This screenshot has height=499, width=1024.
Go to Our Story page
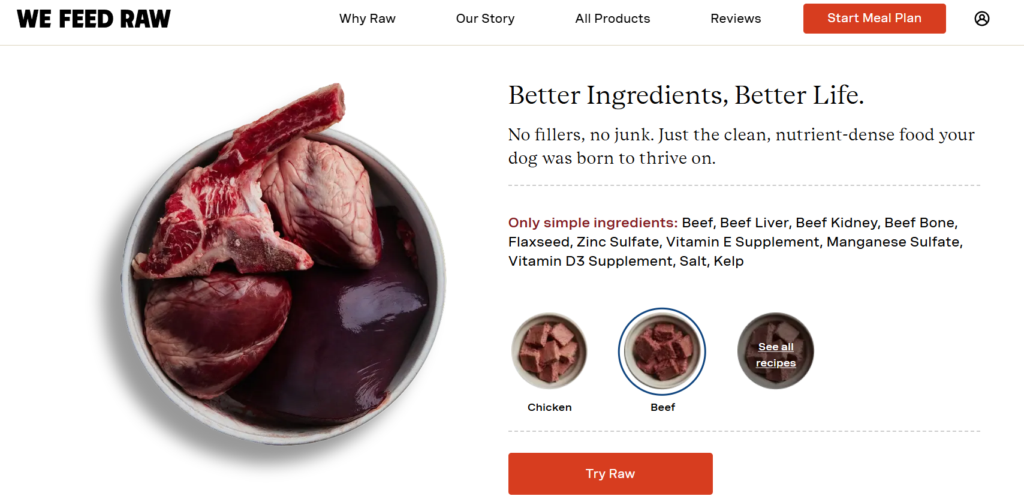[x=485, y=18]
